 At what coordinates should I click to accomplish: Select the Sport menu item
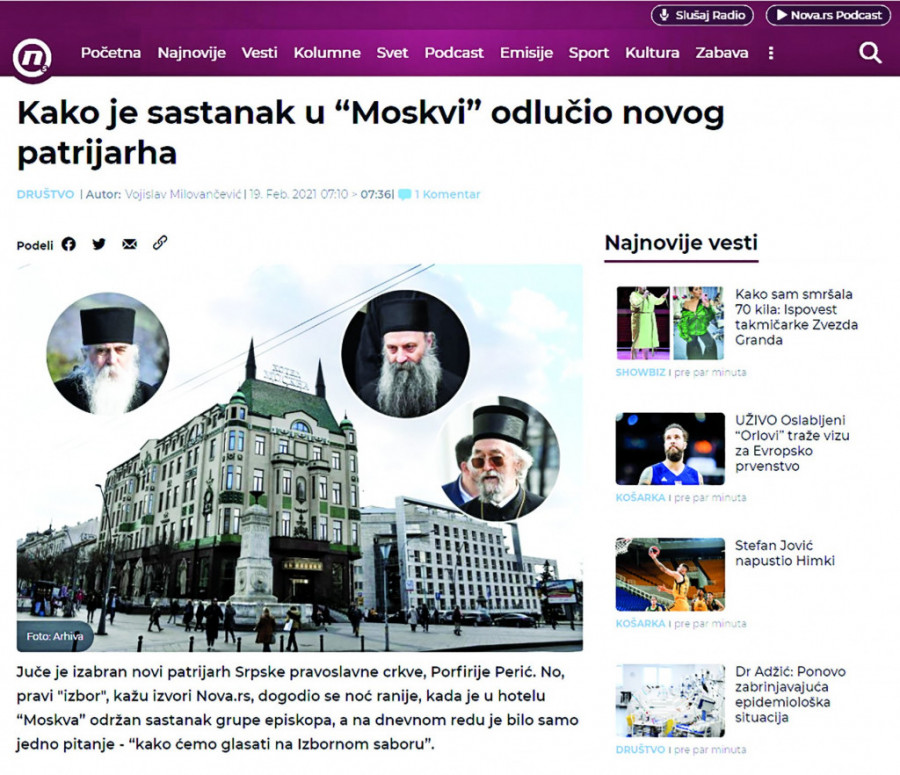(x=589, y=53)
